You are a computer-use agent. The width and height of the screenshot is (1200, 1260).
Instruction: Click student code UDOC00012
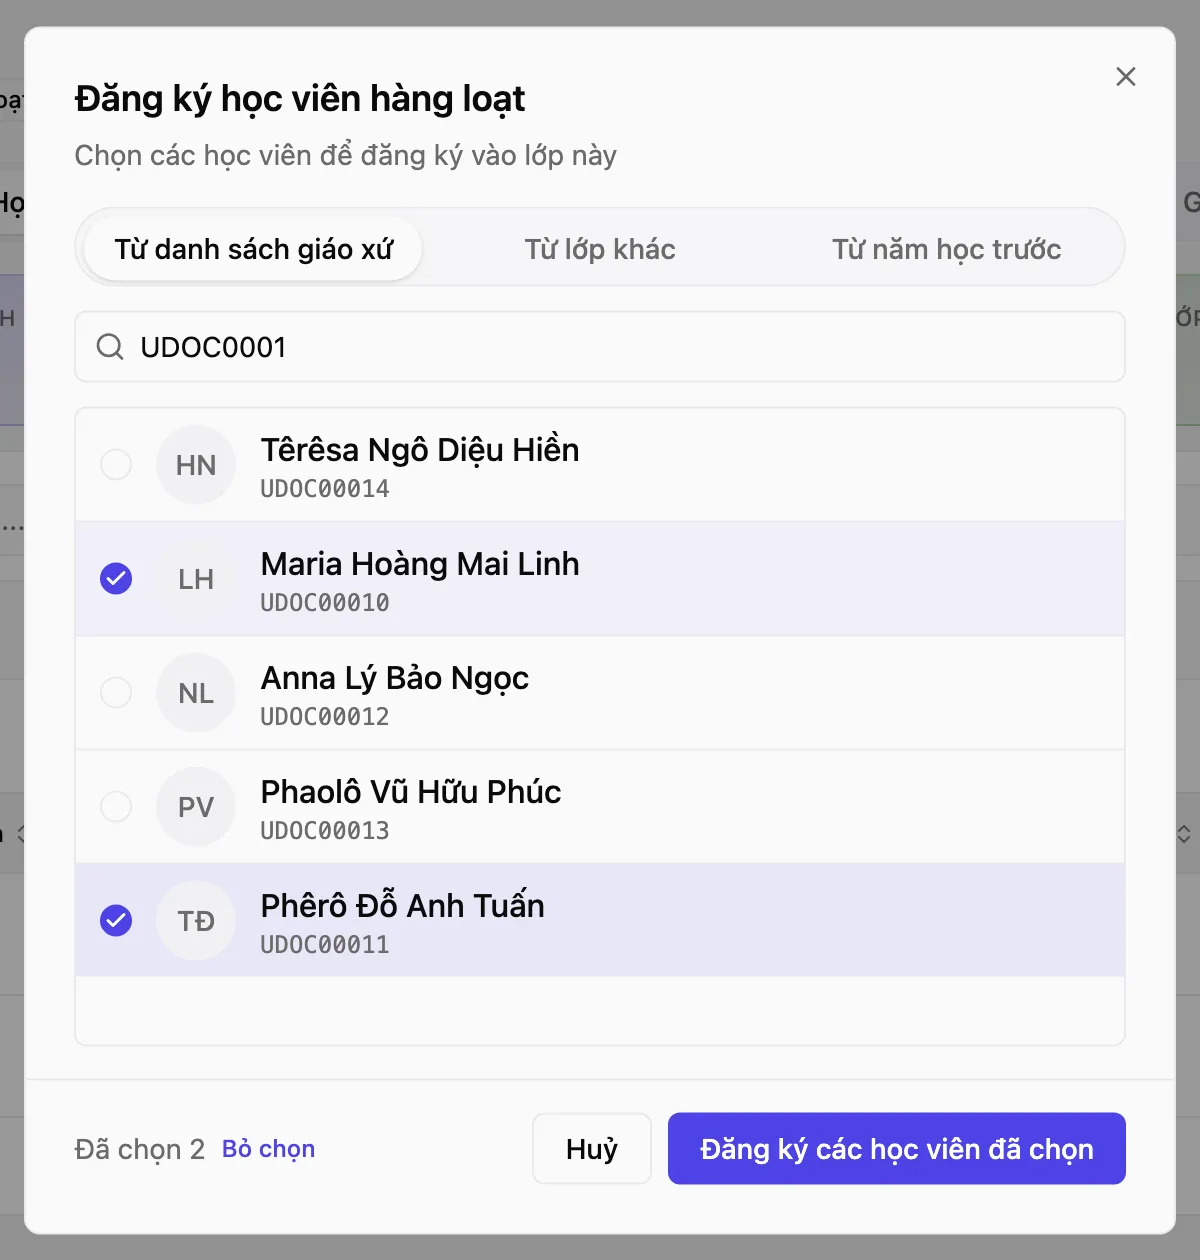point(325,717)
